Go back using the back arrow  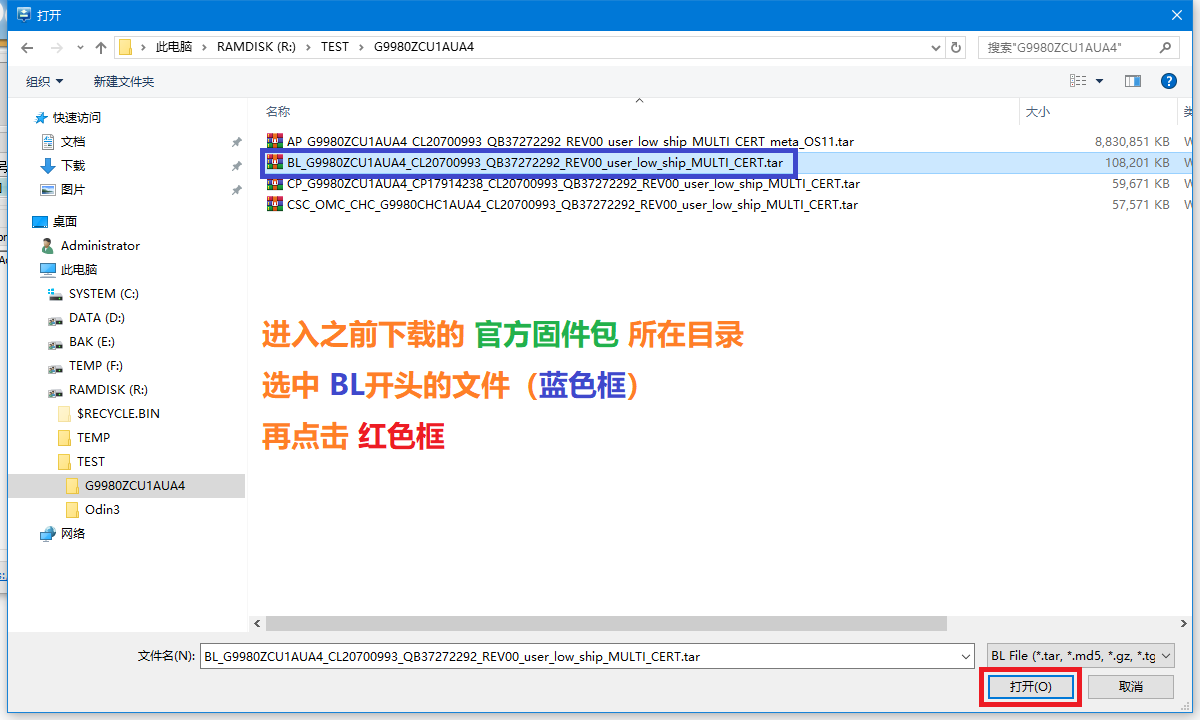(x=27, y=47)
